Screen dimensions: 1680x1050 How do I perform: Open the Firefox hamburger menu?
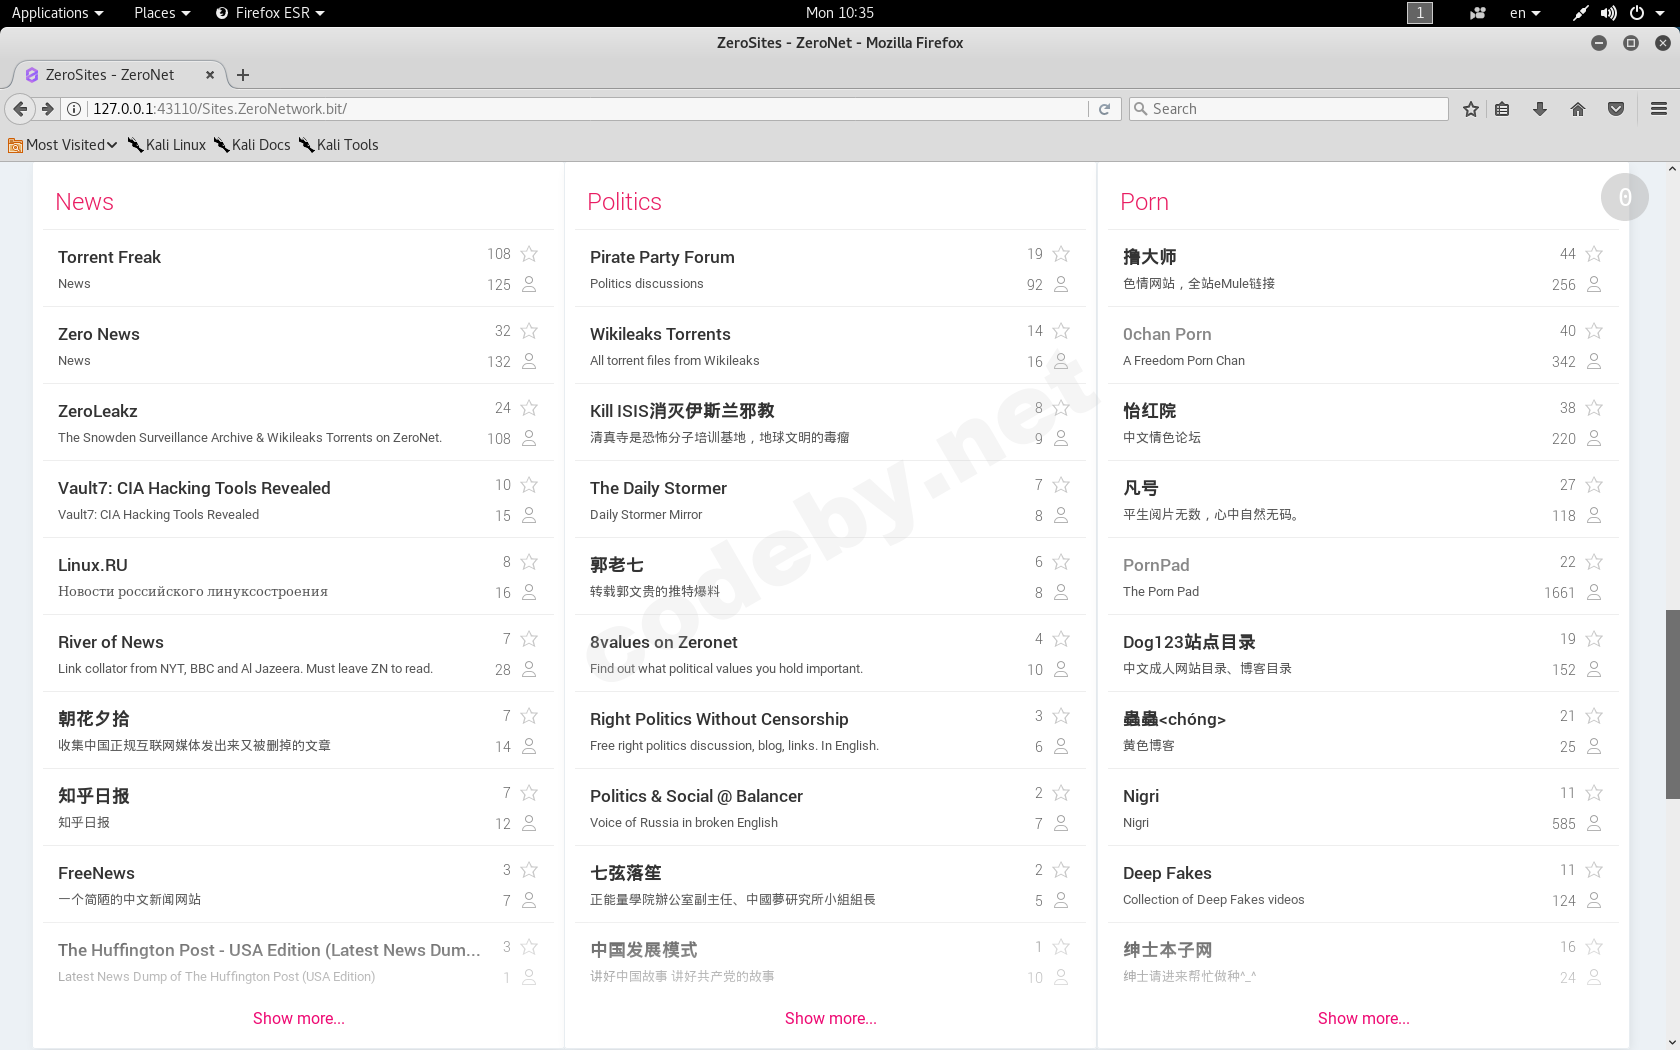pos(1657,108)
